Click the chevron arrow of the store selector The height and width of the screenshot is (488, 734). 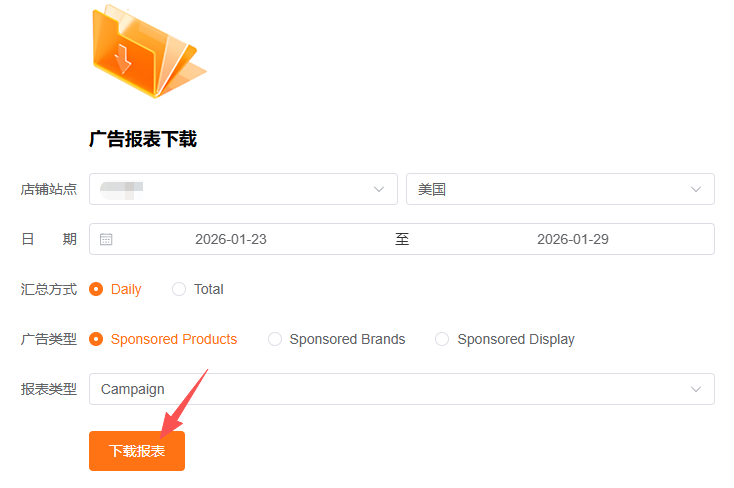click(379, 189)
